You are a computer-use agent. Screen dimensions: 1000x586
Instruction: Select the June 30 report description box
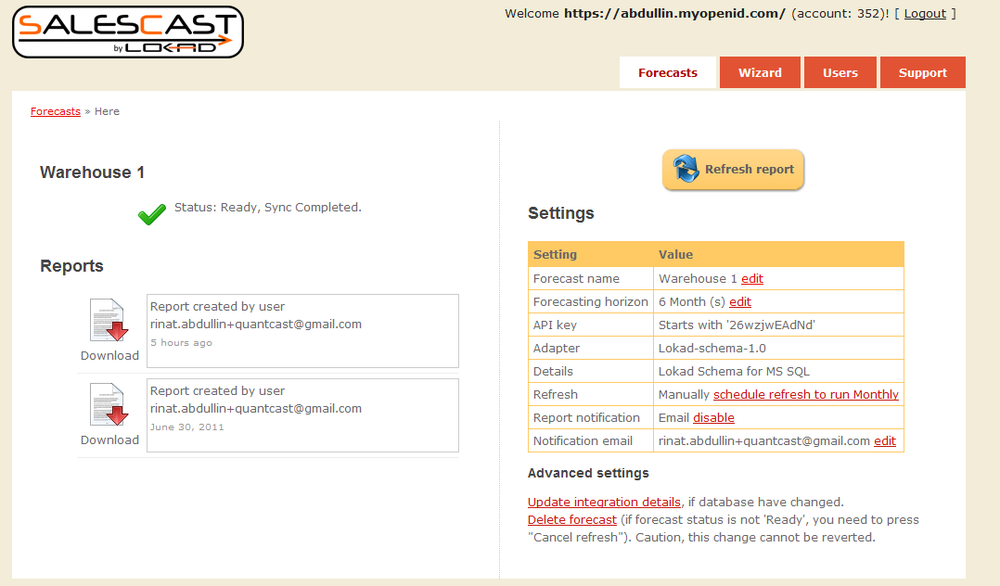pyautogui.click(x=302, y=414)
